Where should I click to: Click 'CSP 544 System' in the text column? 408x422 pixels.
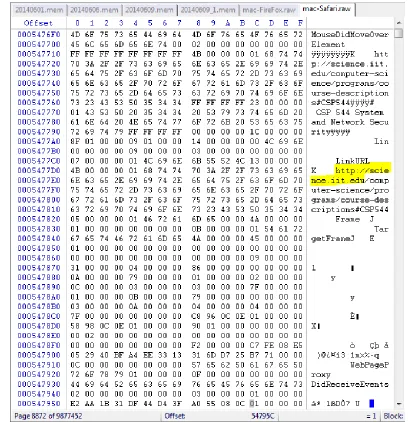point(350,112)
